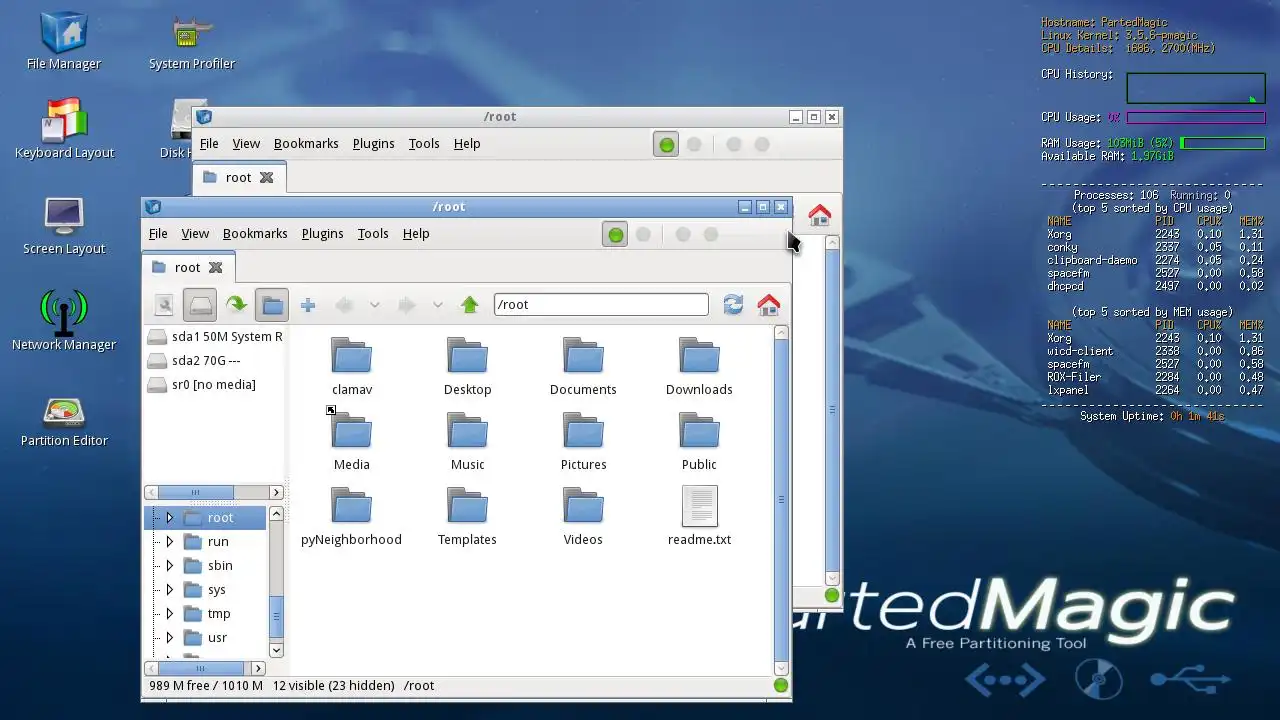
Task: Toggle the drive devices panel button
Action: pyautogui.click(x=201, y=305)
